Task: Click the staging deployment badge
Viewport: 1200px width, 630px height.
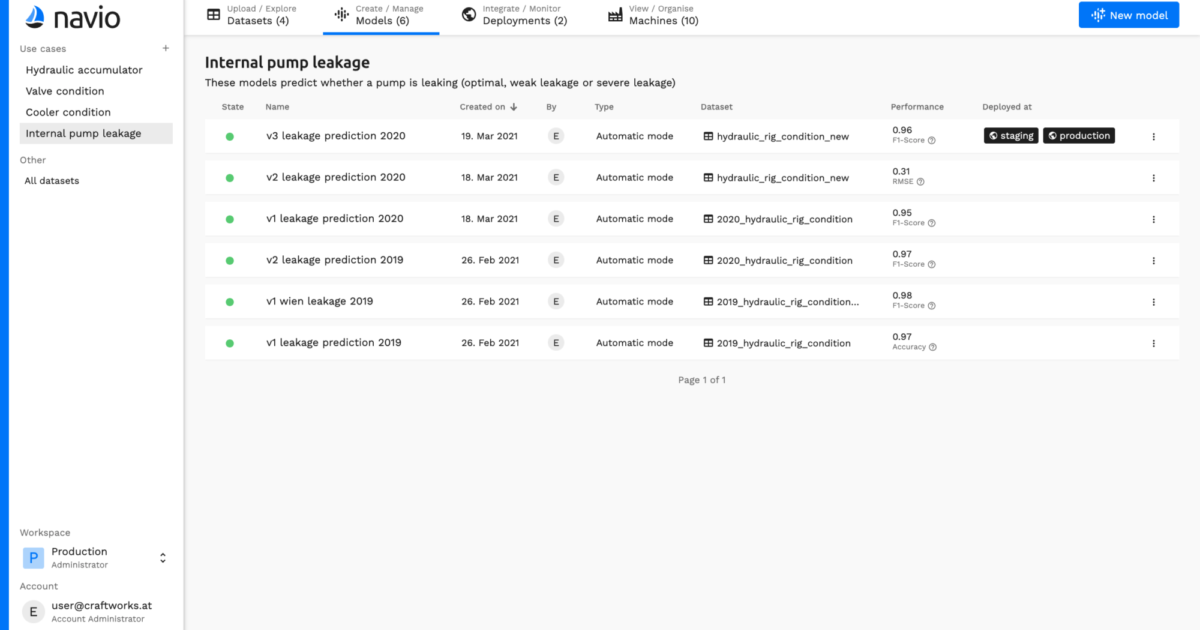Action: (x=1011, y=136)
